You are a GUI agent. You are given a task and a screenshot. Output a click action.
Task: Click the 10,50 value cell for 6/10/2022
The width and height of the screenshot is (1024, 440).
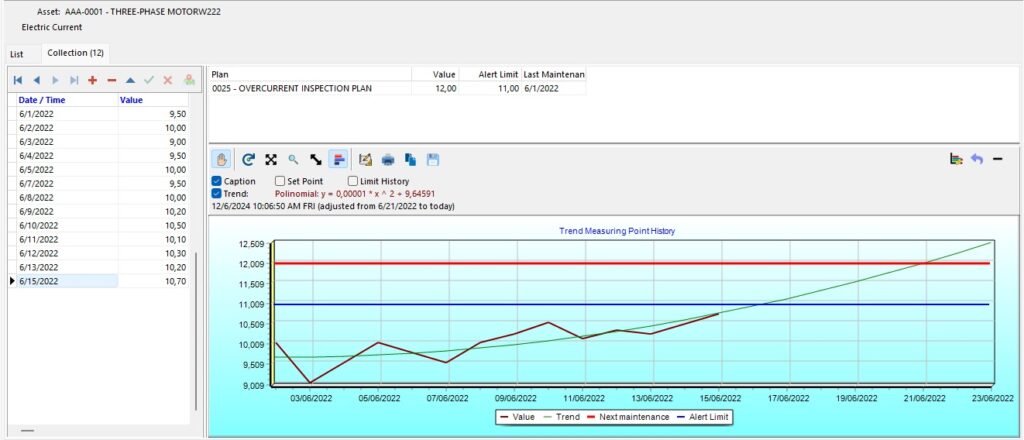coord(153,225)
